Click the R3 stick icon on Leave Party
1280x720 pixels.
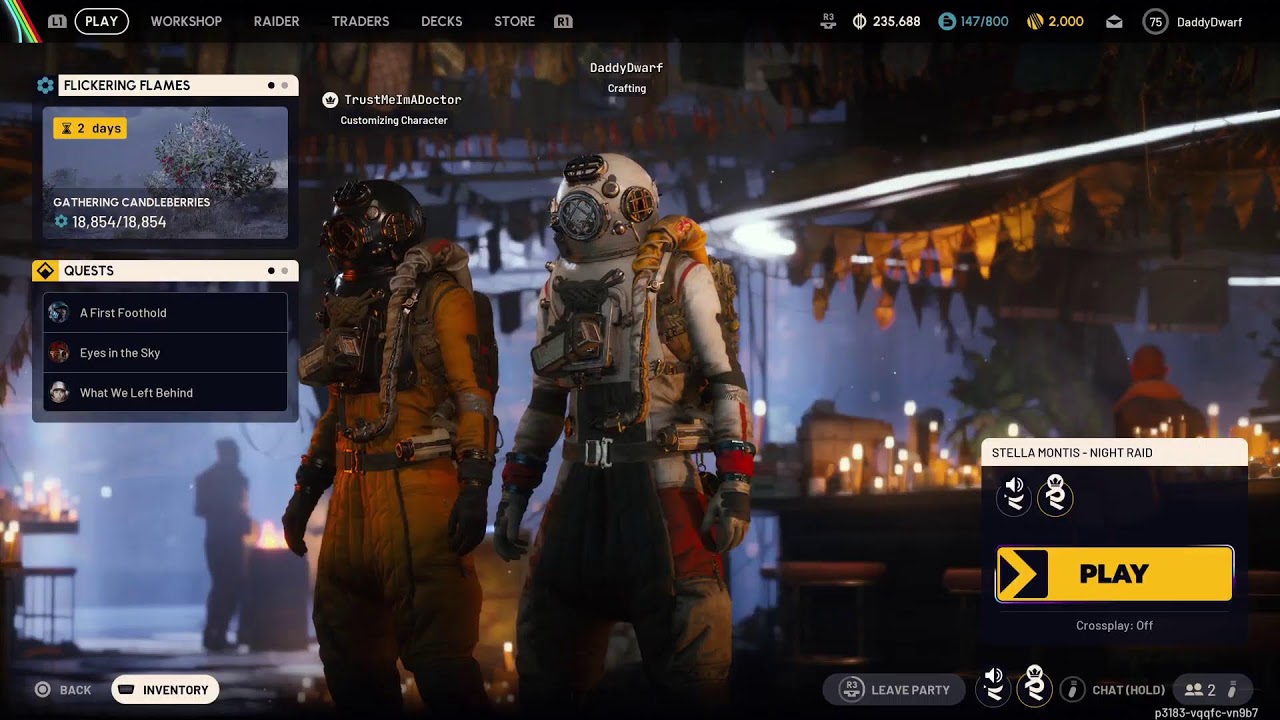(x=852, y=689)
